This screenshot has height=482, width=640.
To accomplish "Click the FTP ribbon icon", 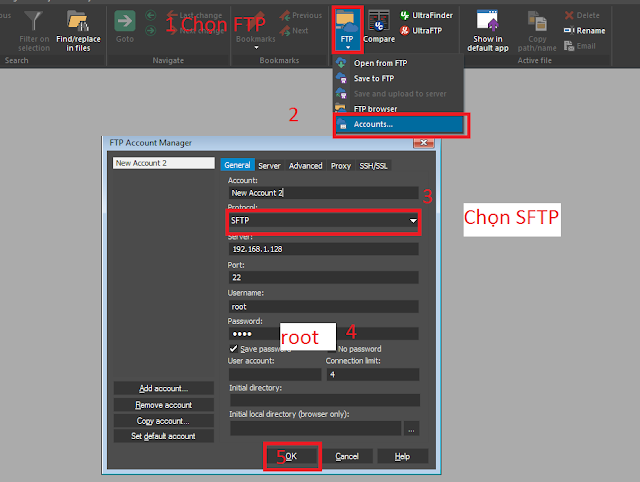I will [347, 23].
